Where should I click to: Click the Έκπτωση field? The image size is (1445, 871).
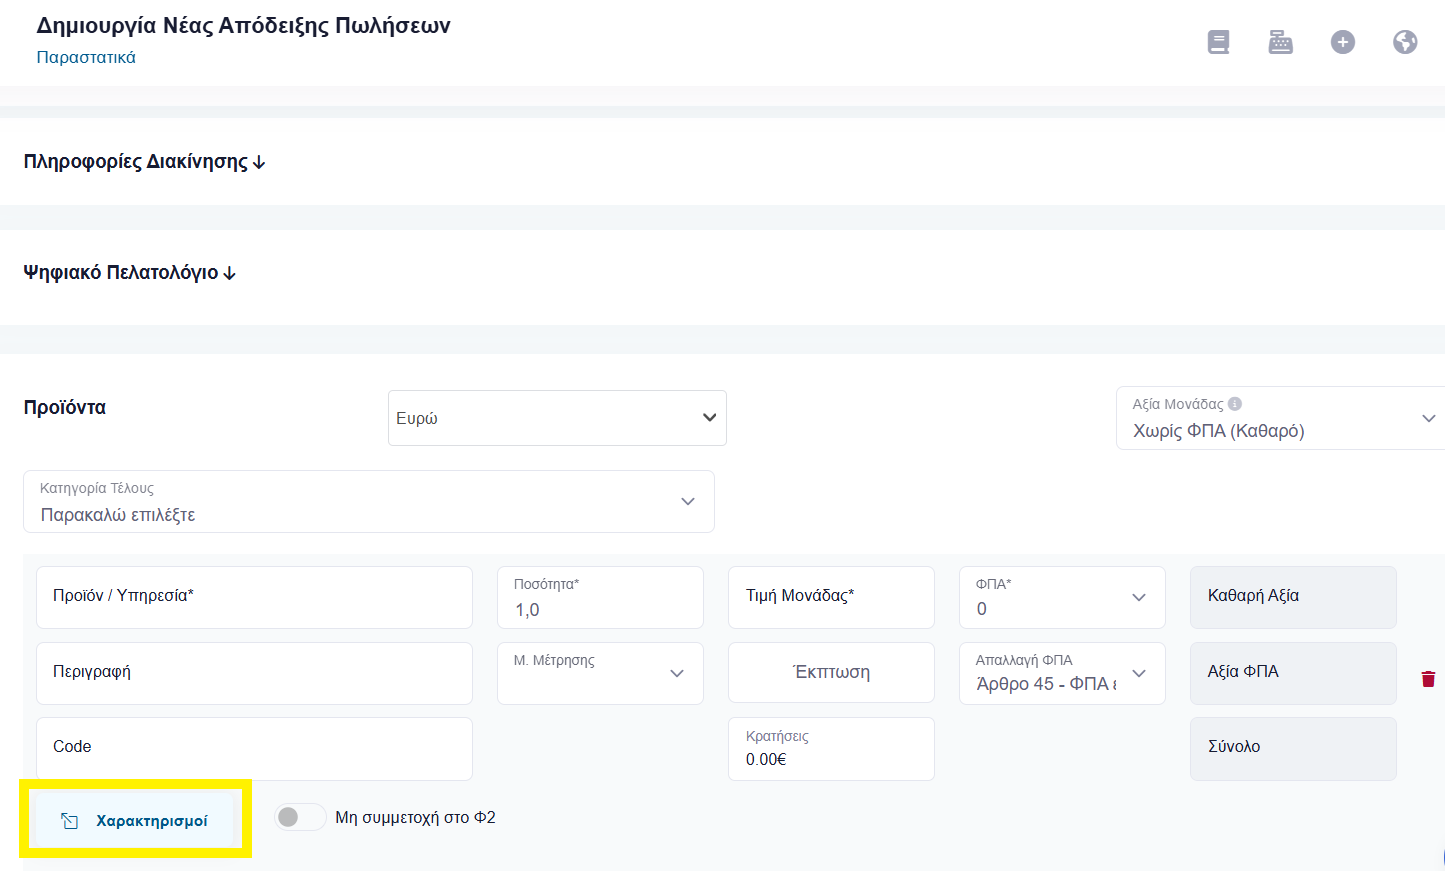[x=831, y=673]
